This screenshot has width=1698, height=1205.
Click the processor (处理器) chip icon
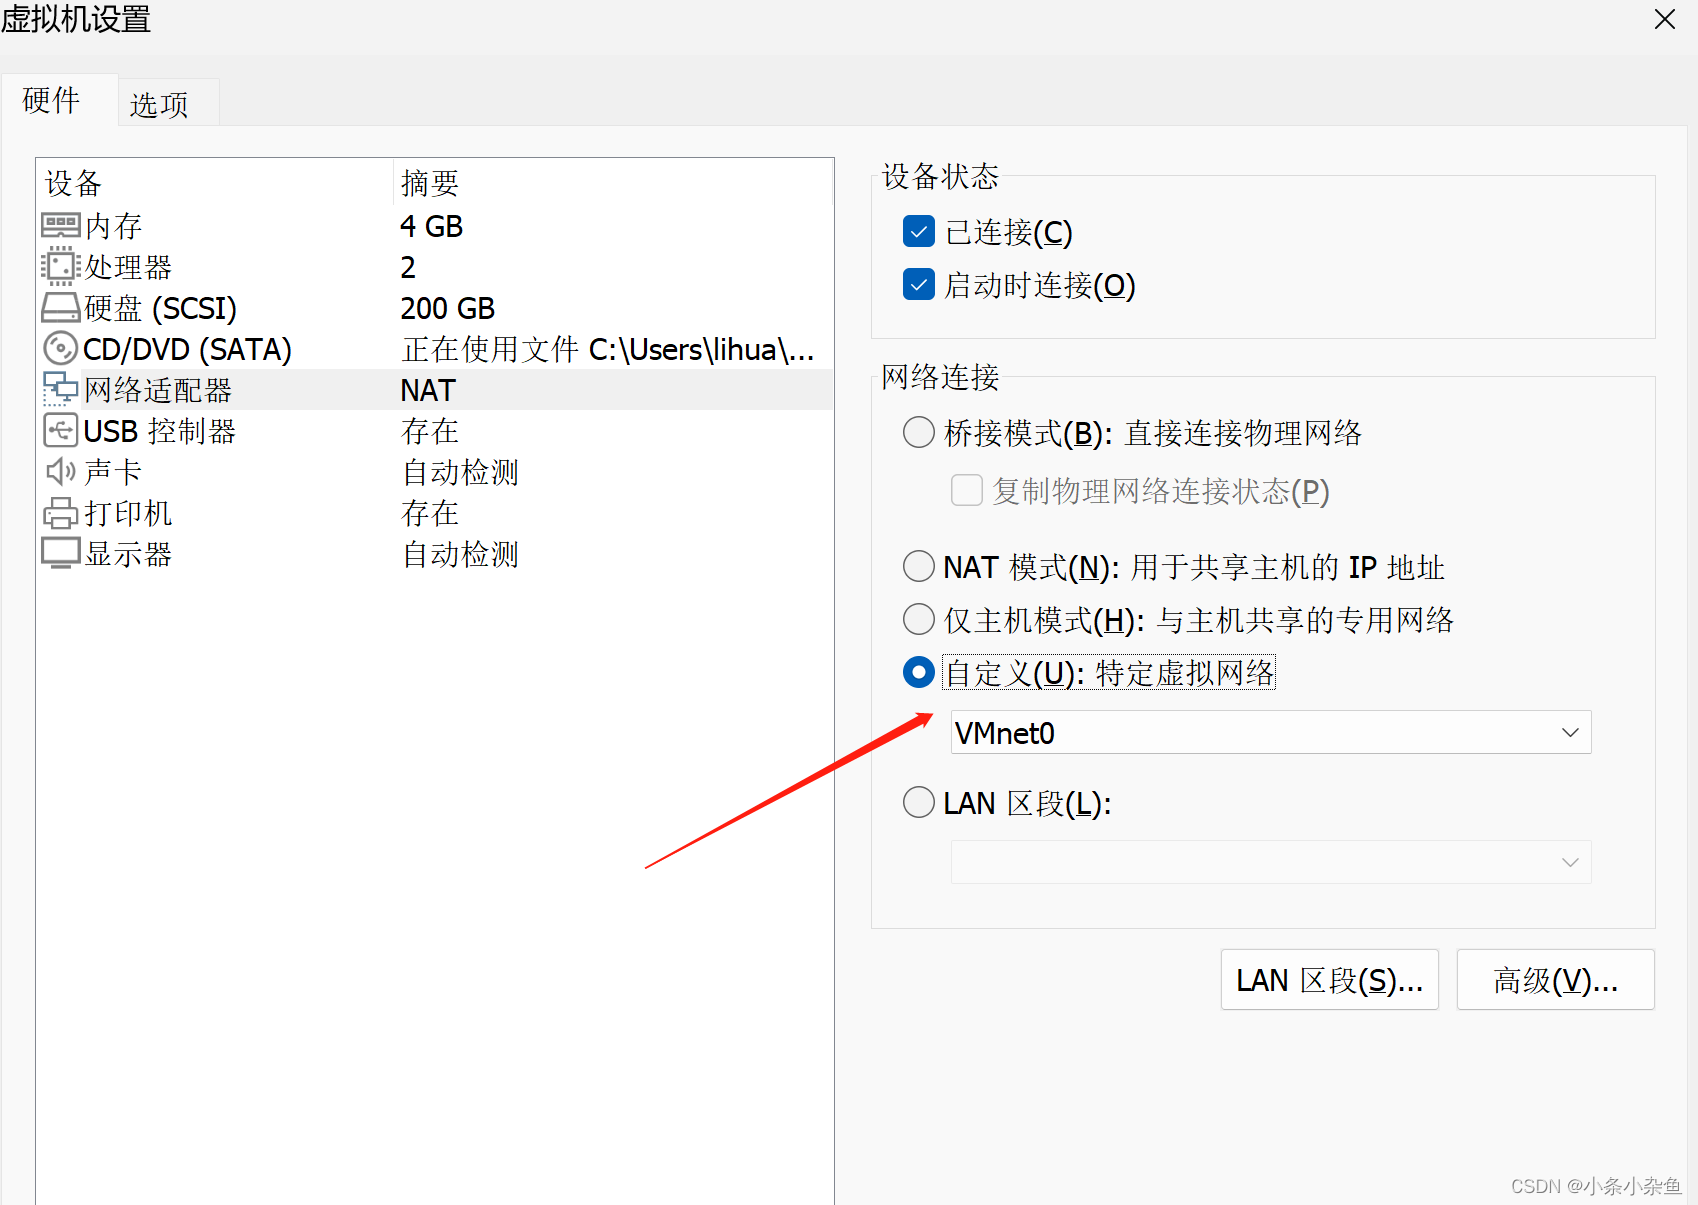(x=61, y=267)
